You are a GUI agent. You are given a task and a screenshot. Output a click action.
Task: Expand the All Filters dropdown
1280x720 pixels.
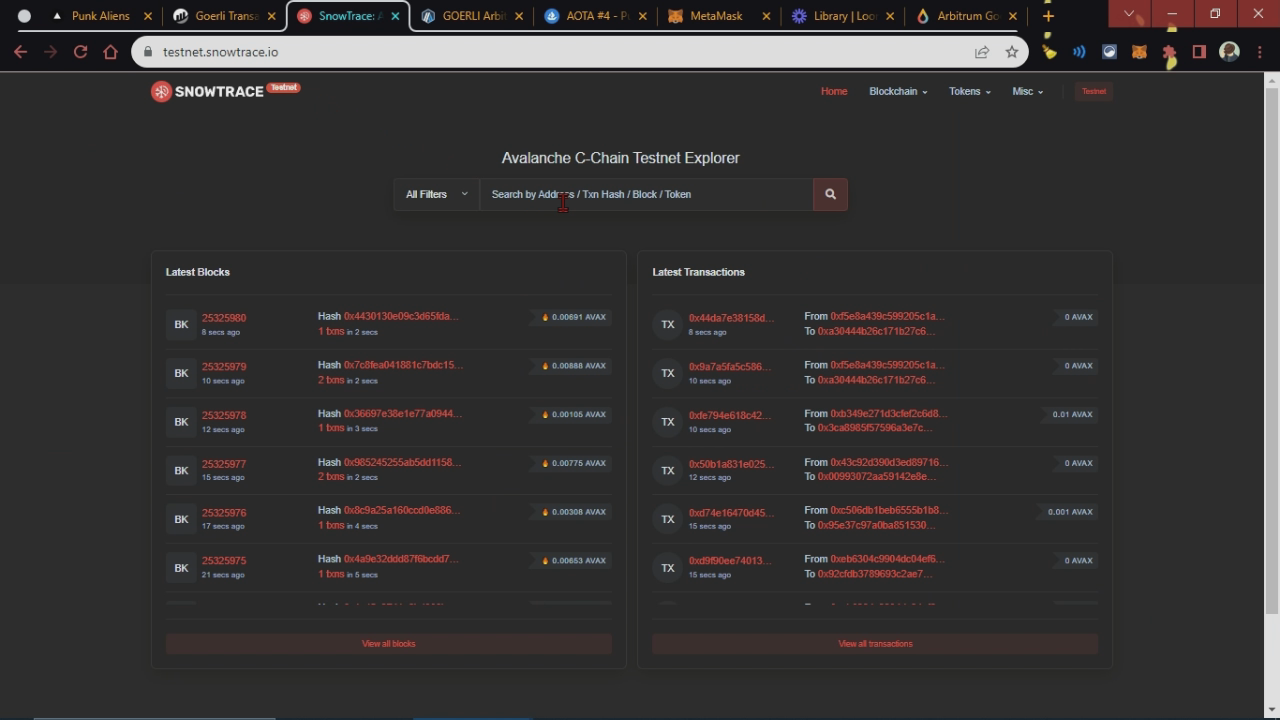point(436,194)
